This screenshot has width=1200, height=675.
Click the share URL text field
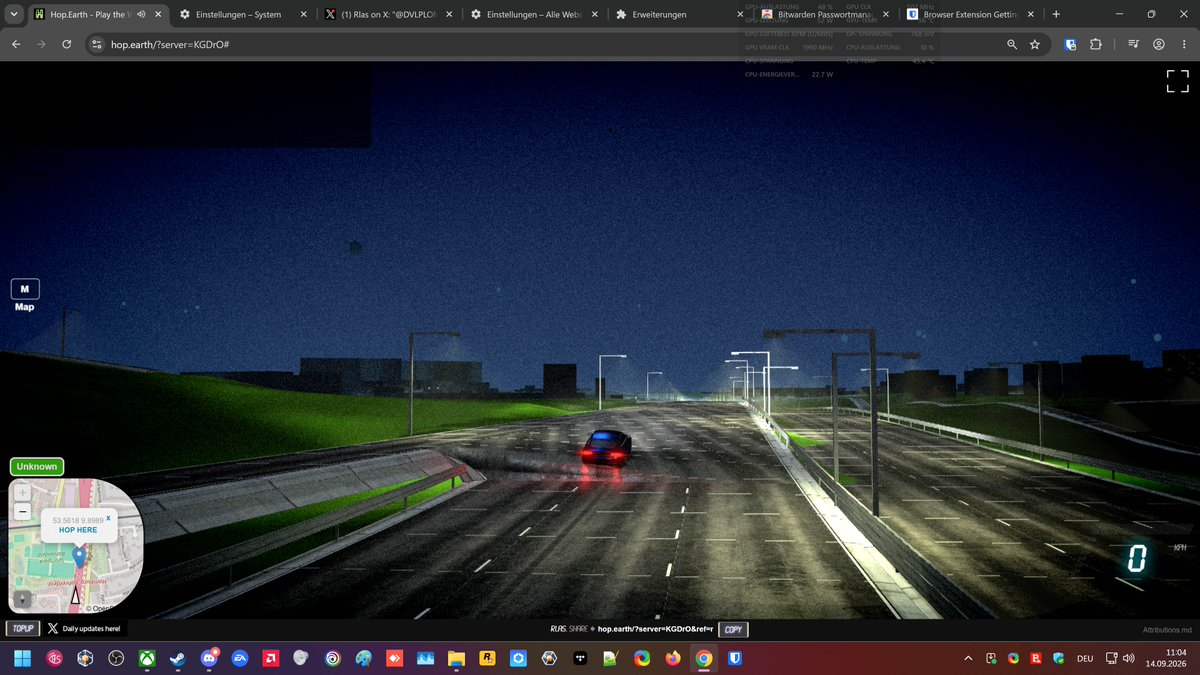click(655, 630)
